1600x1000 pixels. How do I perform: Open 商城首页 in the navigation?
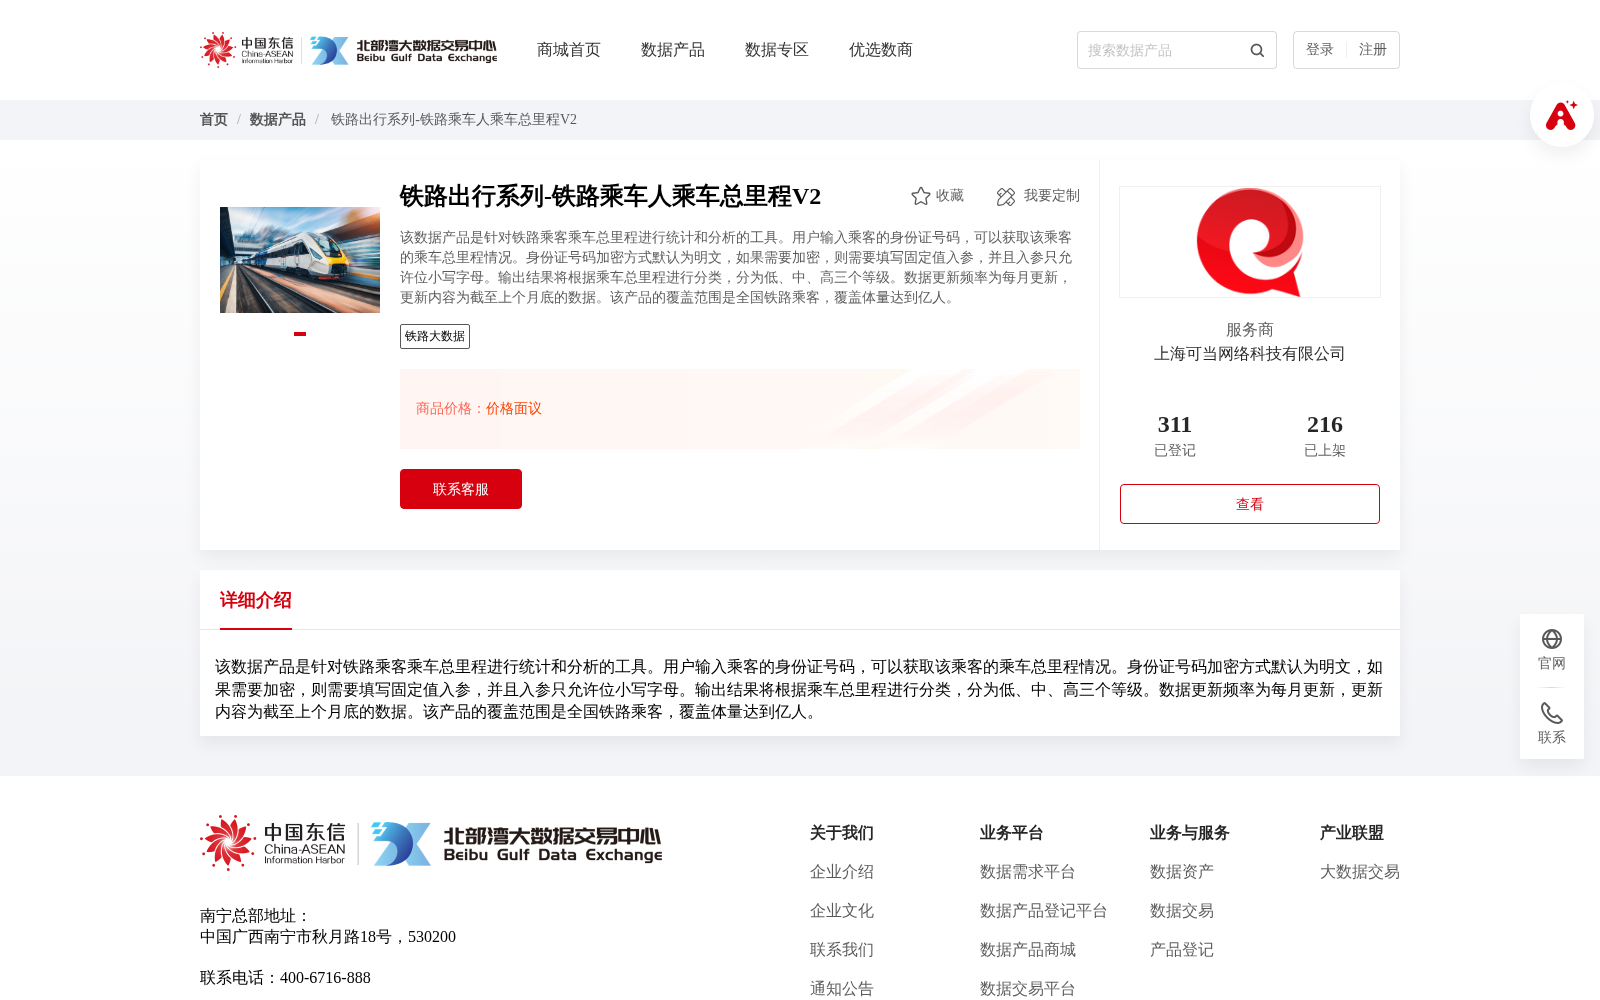569,50
